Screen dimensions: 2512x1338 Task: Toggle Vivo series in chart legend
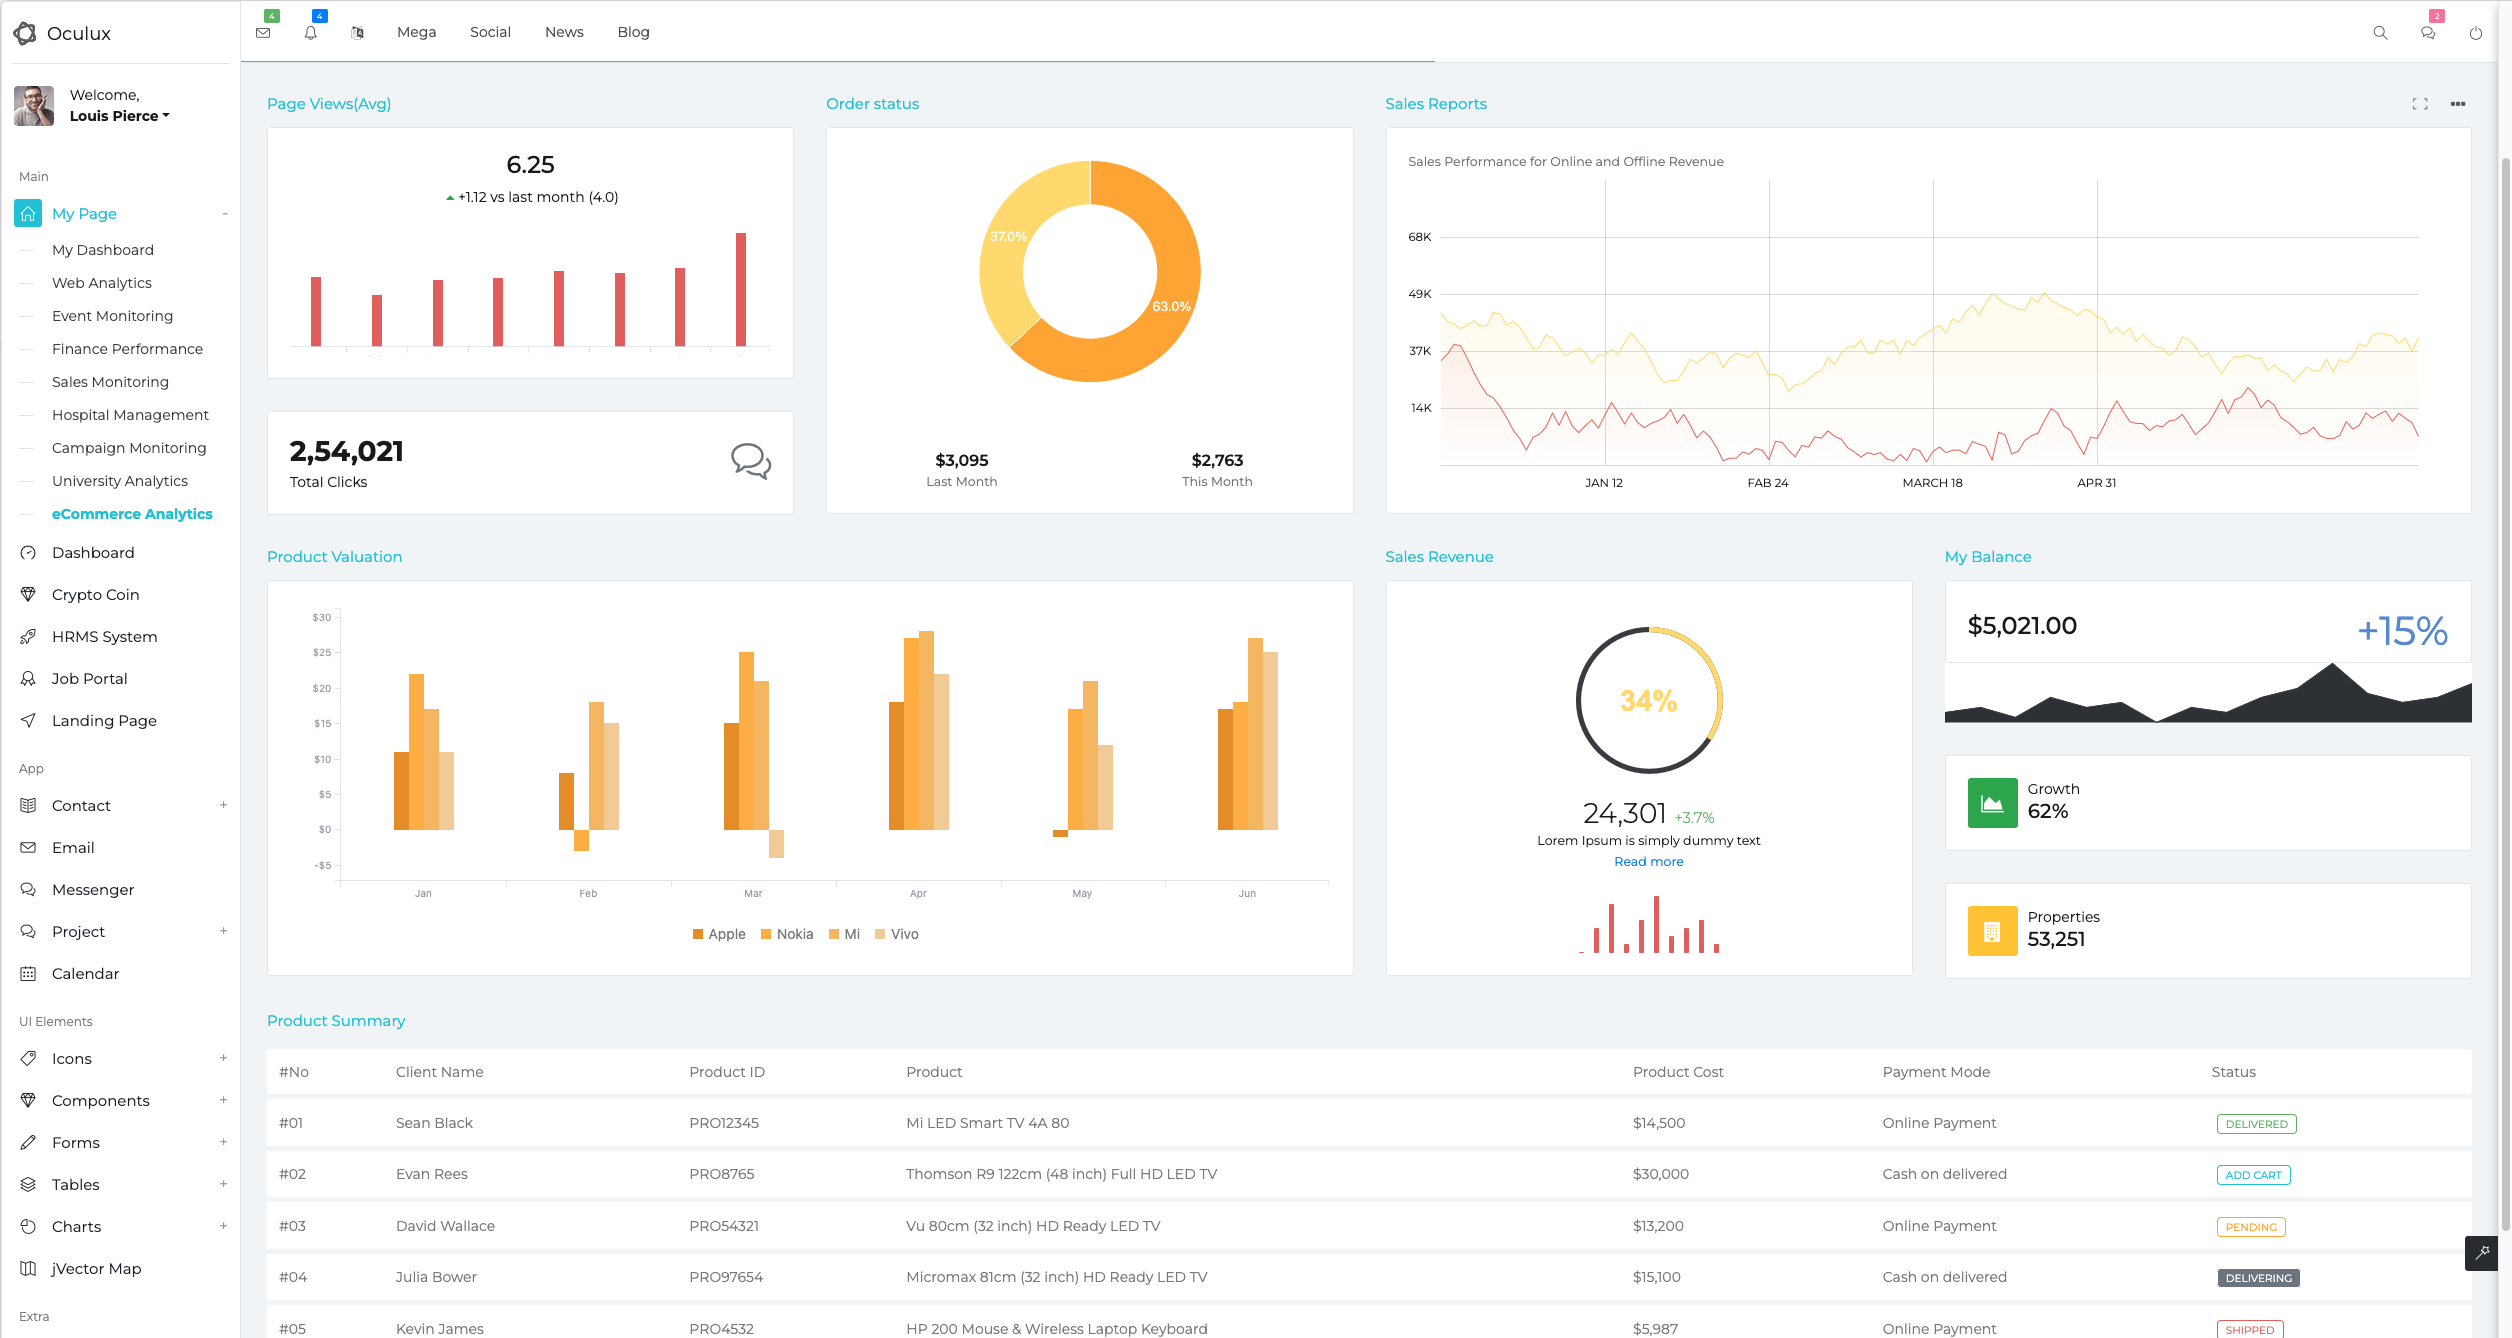point(897,934)
